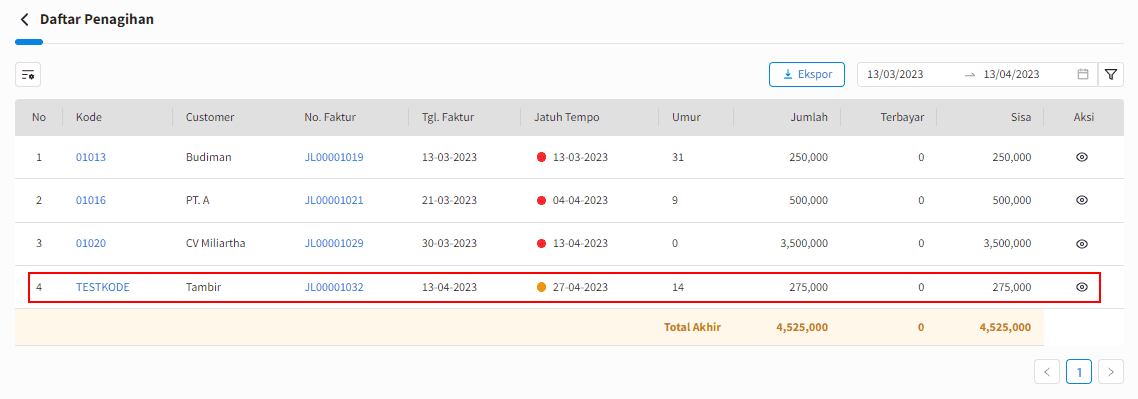Open customer code 01013 link

(x=91, y=157)
